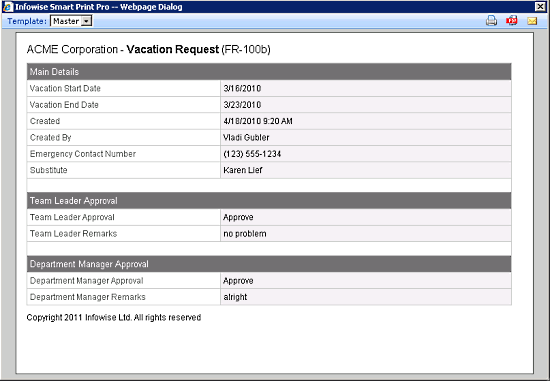Click the phone number (123) 555-1234
Image resolution: width=550 pixels, height=381 pixels.
[x=252, y=154]
